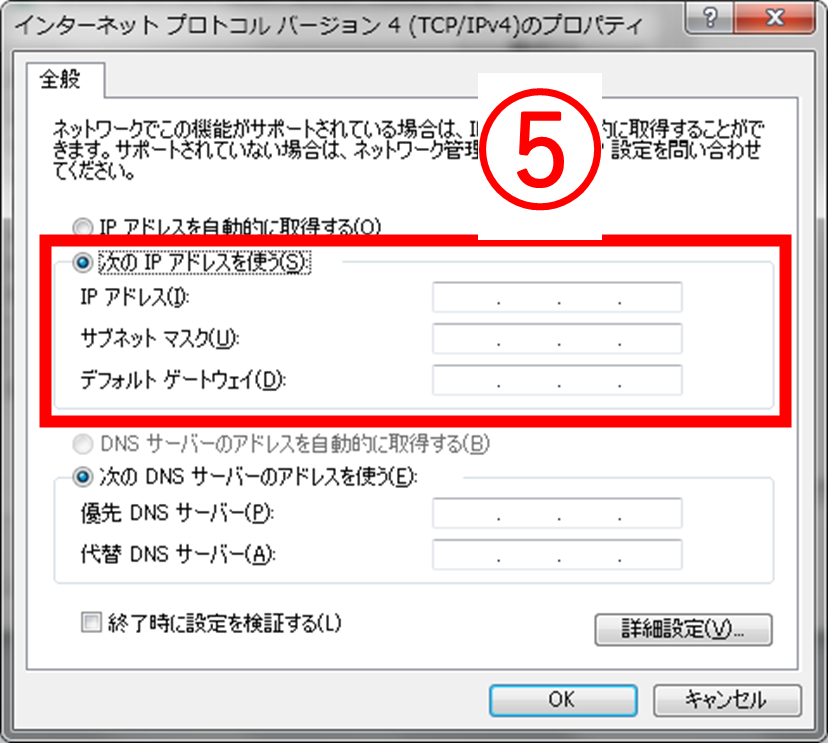Image resolution: width=828 pixels, height=743 pixels.
Task: Click the 代替 DNS サーバー input field
Action: pyautogui.click(x=557, y=554)
